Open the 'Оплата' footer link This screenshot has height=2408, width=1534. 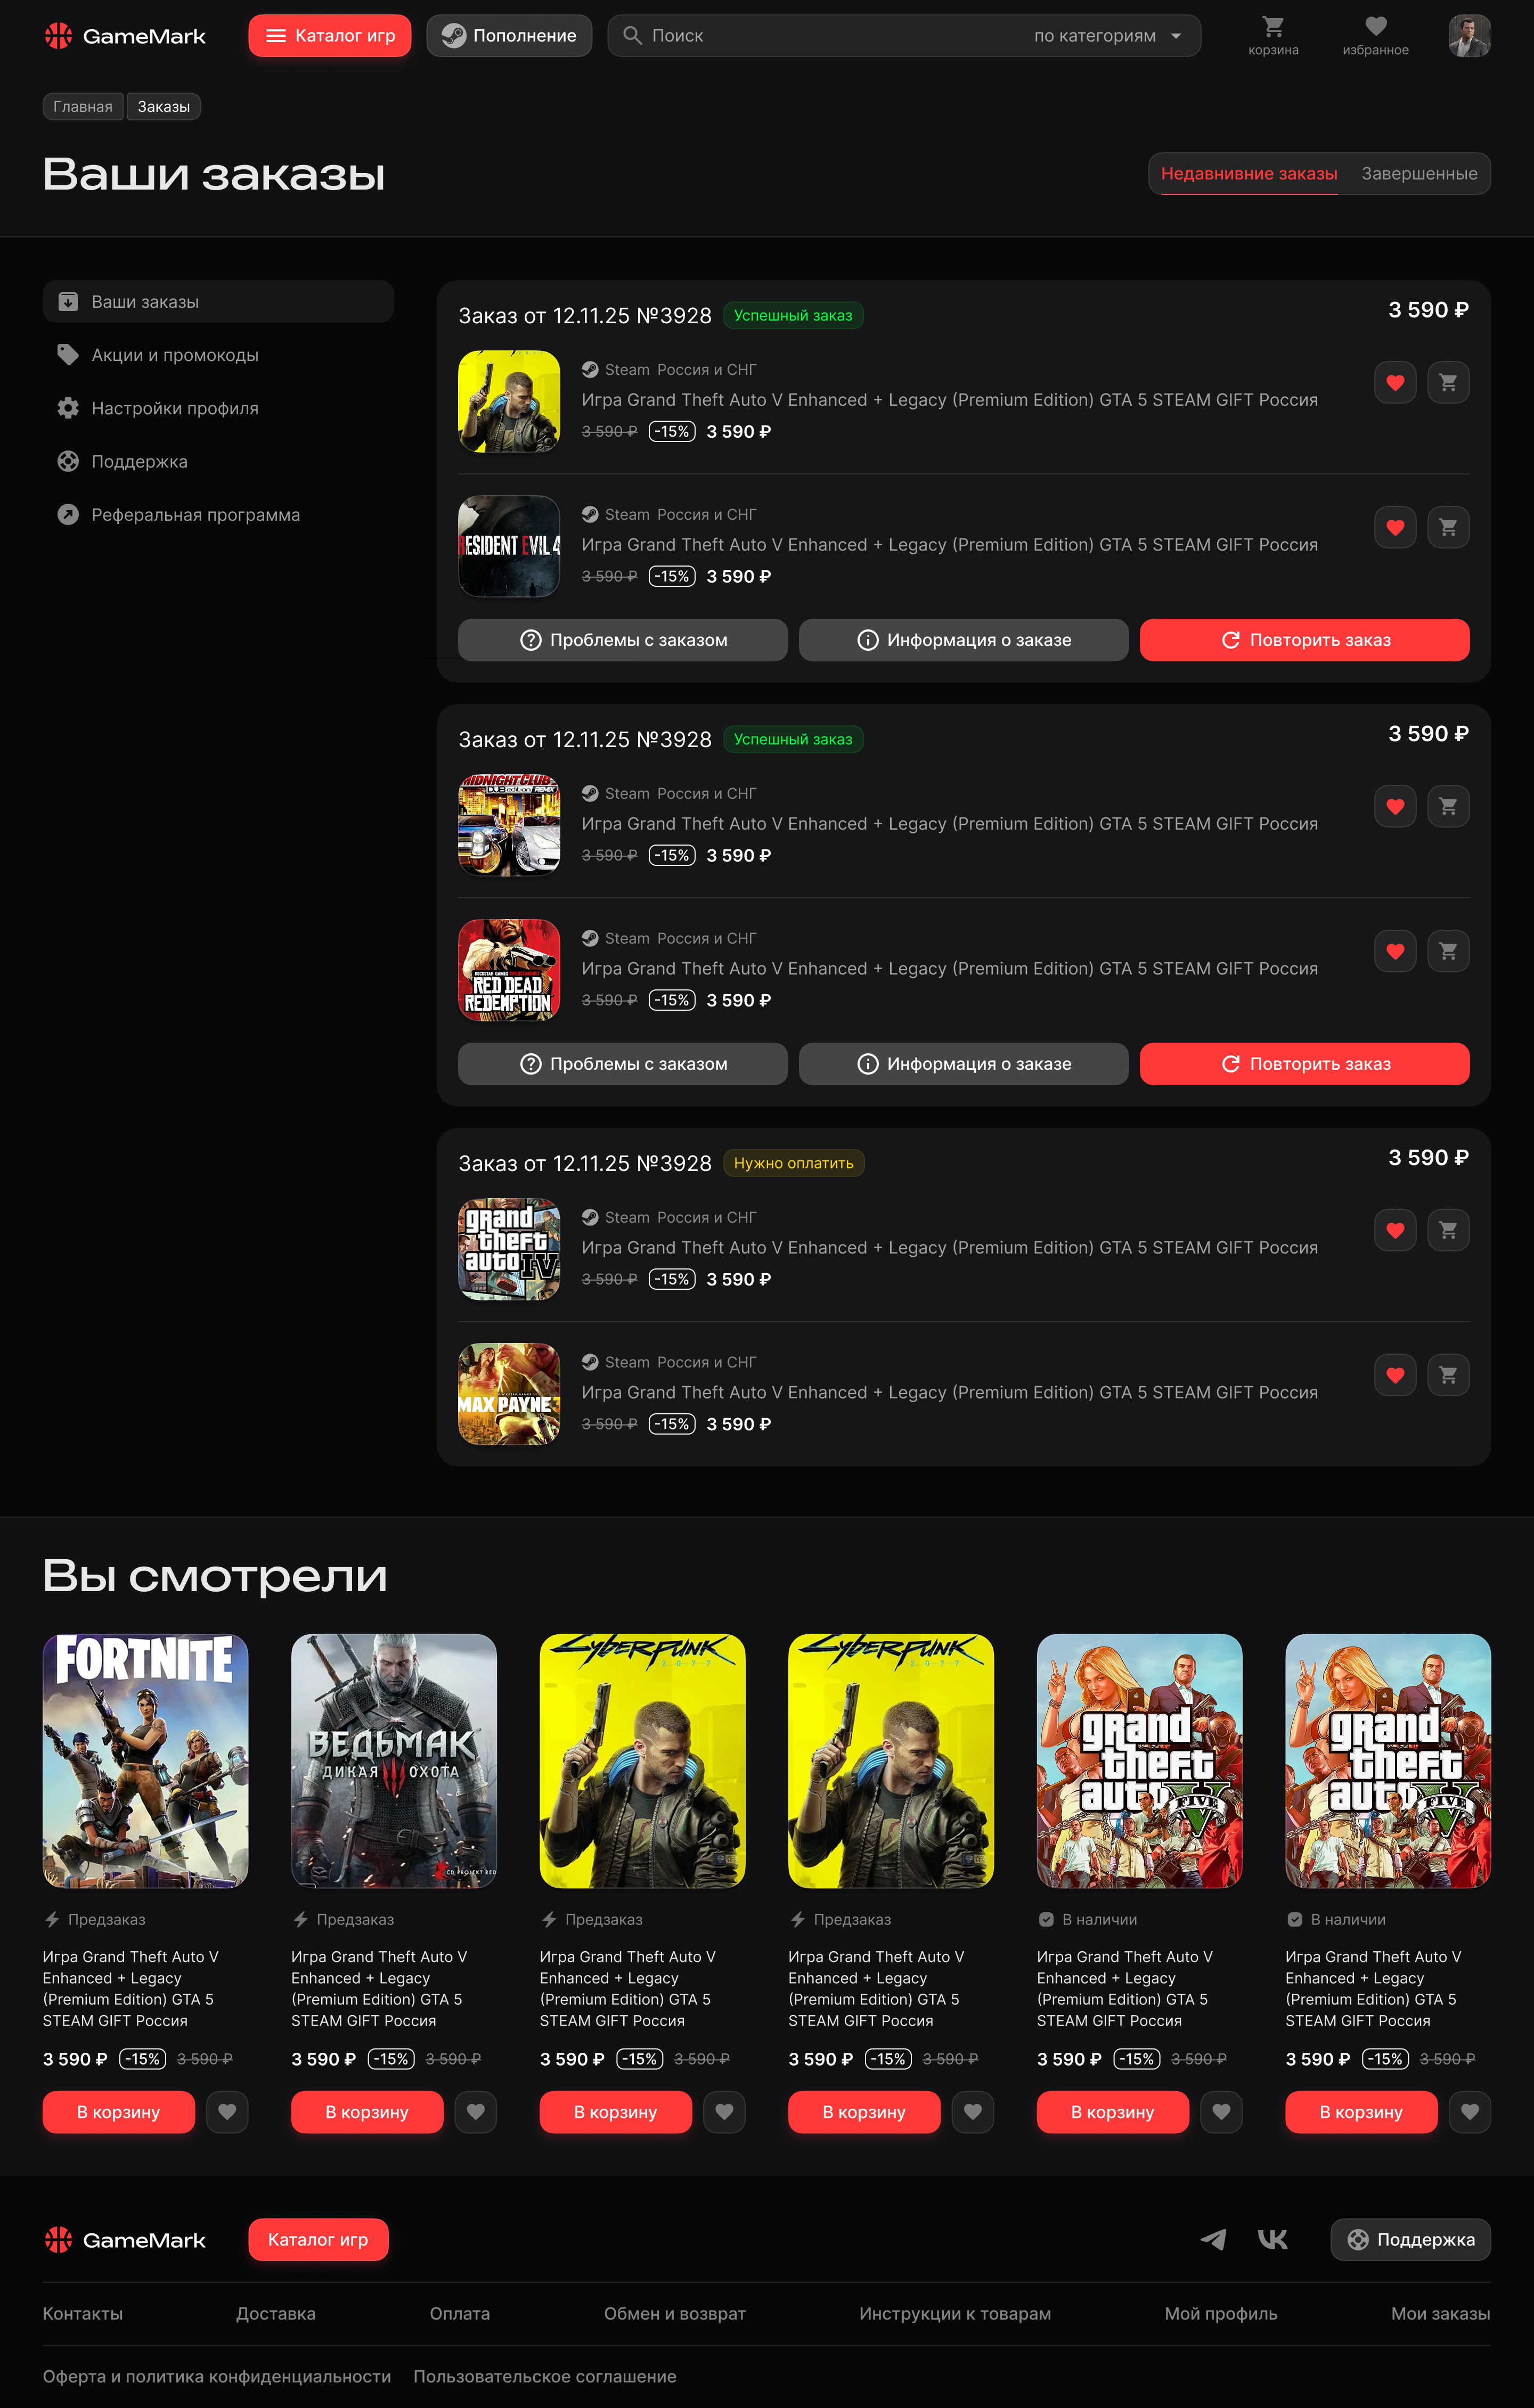[460, 2314]
